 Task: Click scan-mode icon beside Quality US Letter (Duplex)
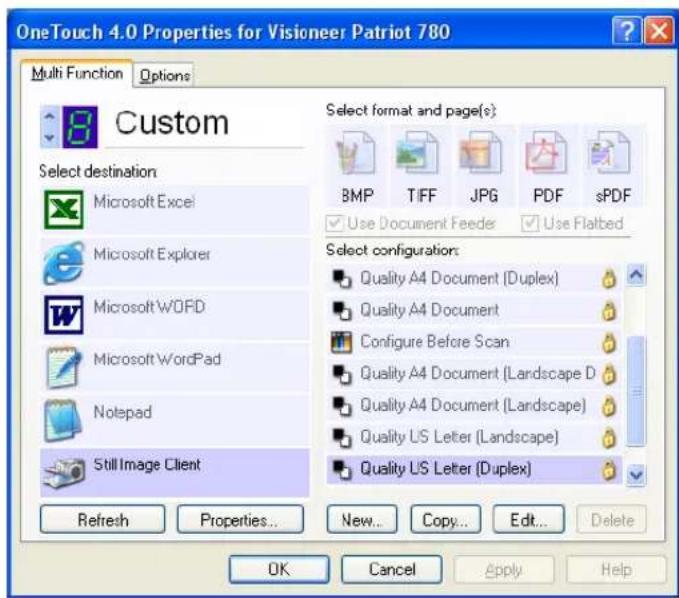[x=341, y=469]
